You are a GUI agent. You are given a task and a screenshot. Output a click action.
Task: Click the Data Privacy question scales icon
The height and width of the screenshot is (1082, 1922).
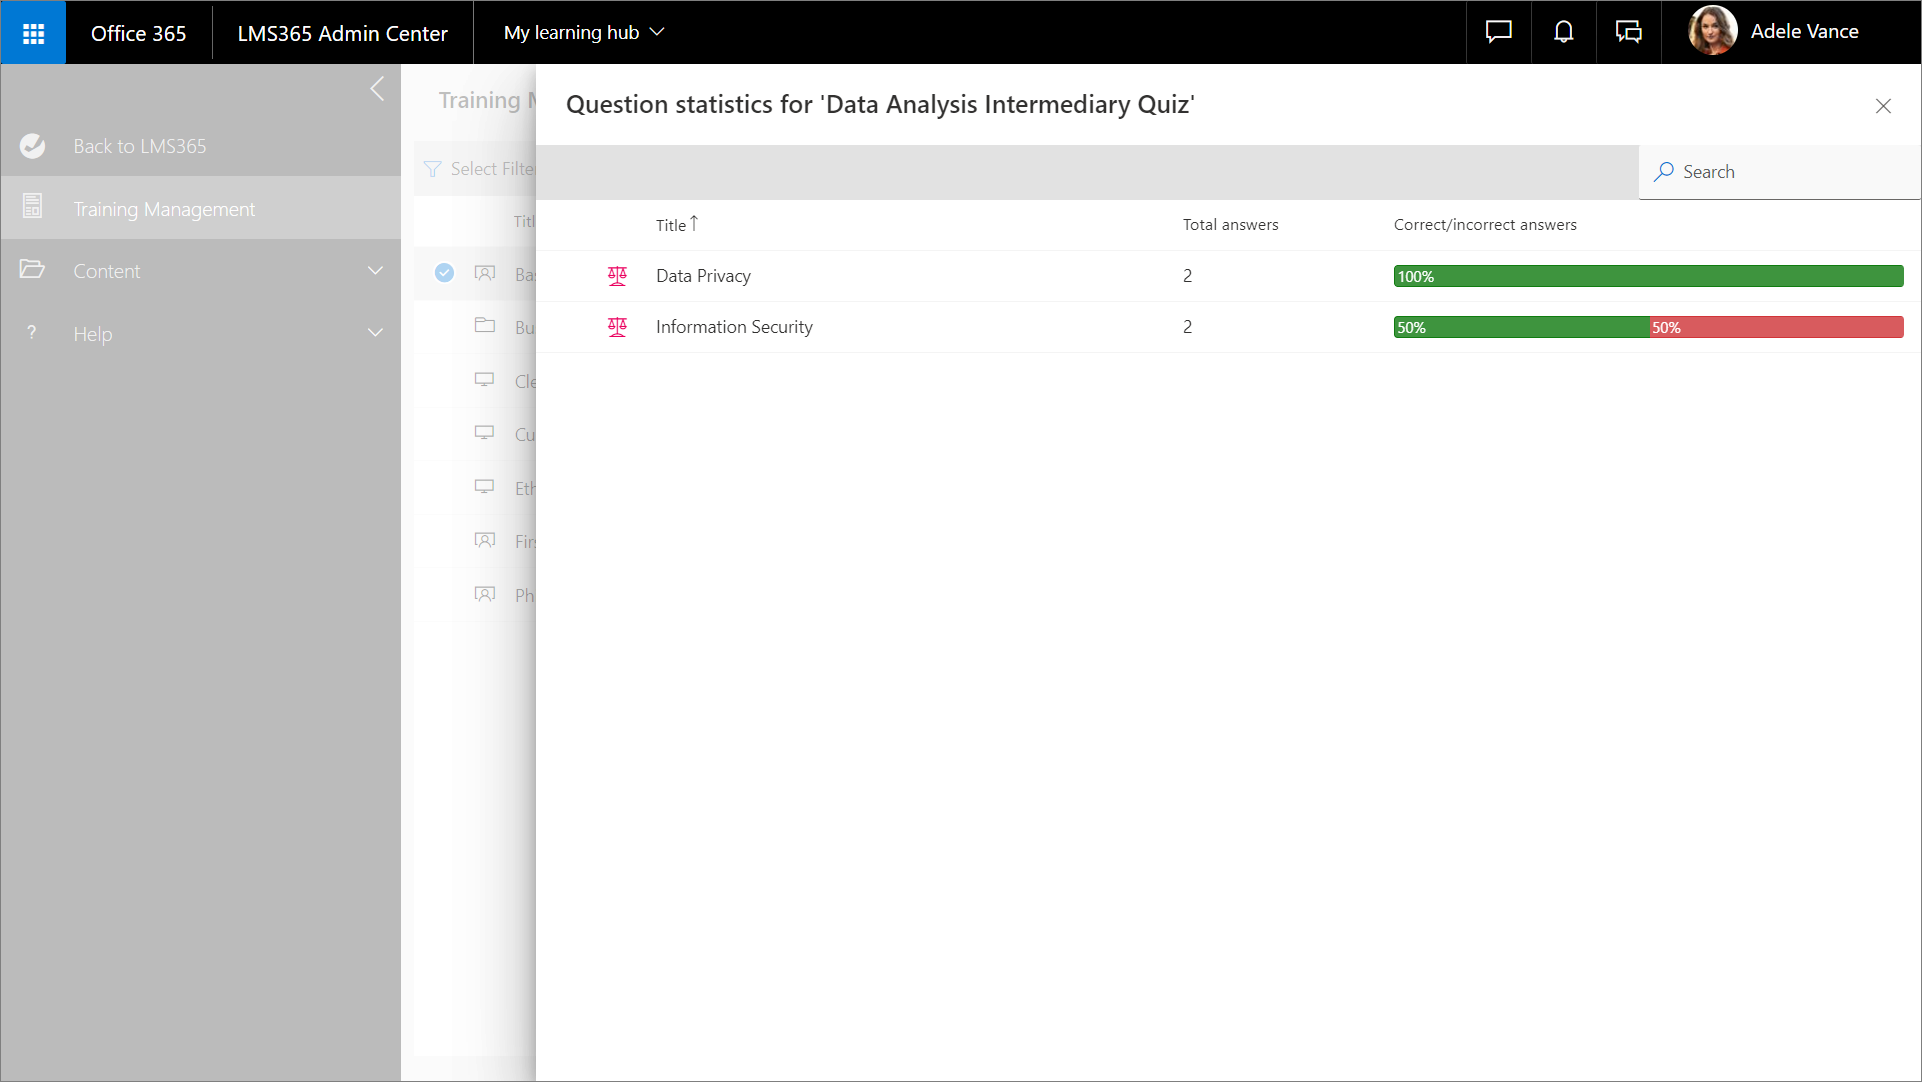coord(617,276)
